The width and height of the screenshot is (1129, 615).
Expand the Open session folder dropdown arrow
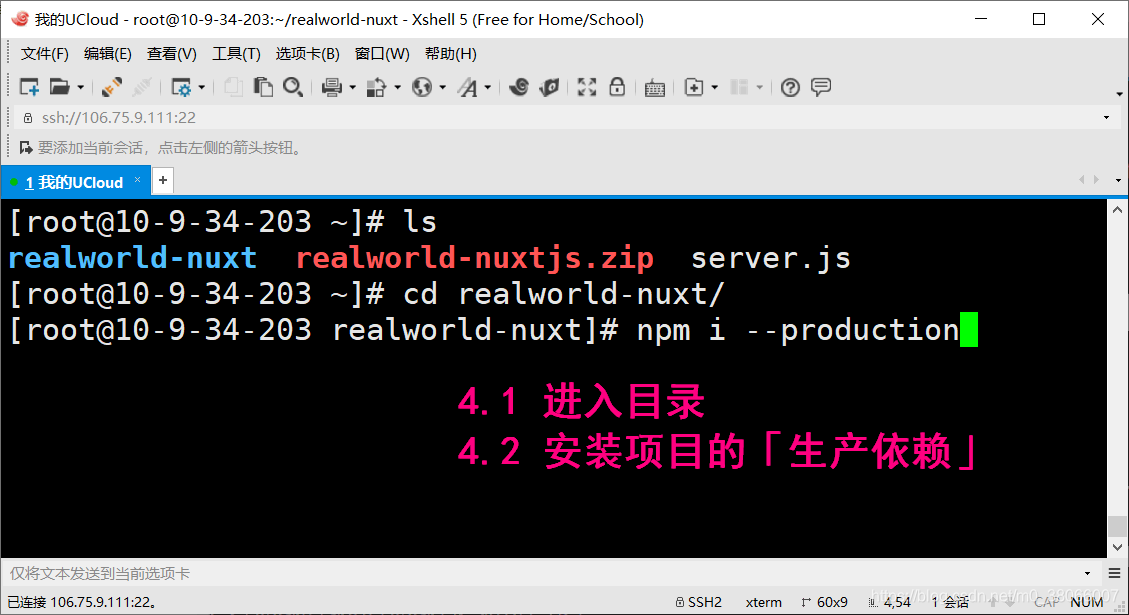[81, 88]
